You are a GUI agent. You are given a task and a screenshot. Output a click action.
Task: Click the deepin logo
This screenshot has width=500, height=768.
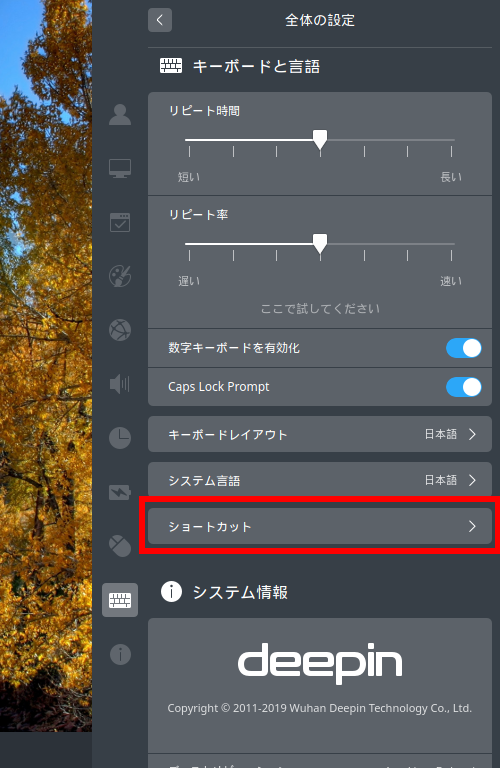click(320, 663)
